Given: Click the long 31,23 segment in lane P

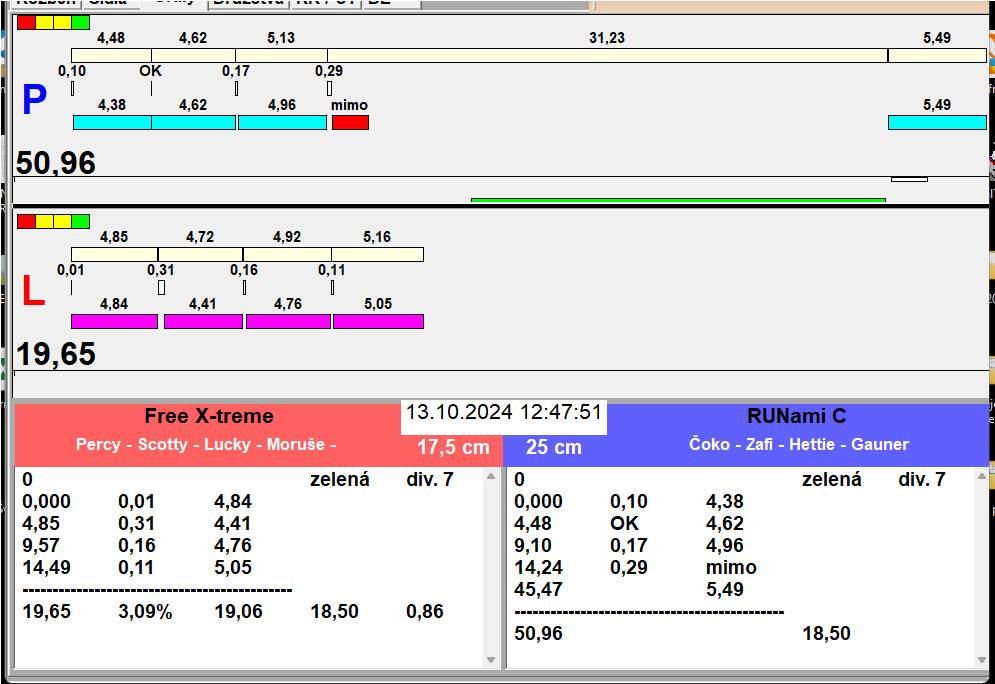Looking at the screenshot, I should click(x=607, y=55).
